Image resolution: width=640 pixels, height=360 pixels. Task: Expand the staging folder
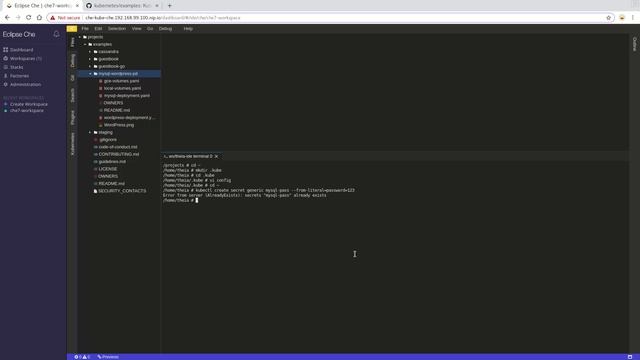(x=90, y=133)
